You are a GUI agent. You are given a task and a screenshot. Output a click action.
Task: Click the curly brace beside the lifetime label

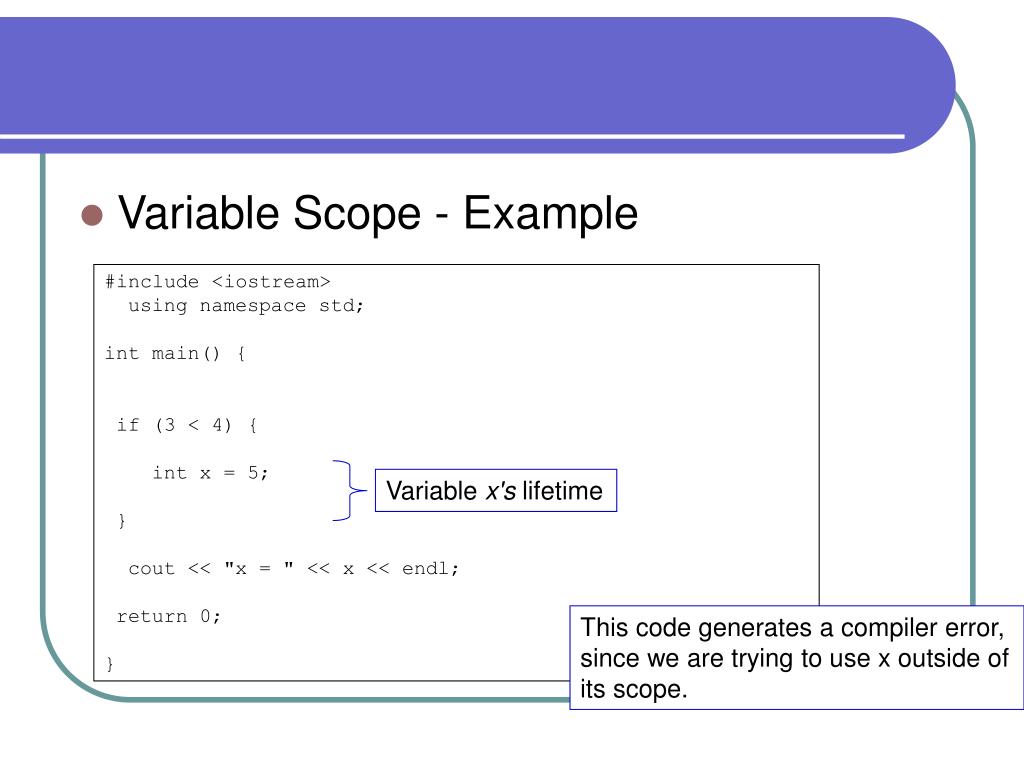click(x=349, y=490)
